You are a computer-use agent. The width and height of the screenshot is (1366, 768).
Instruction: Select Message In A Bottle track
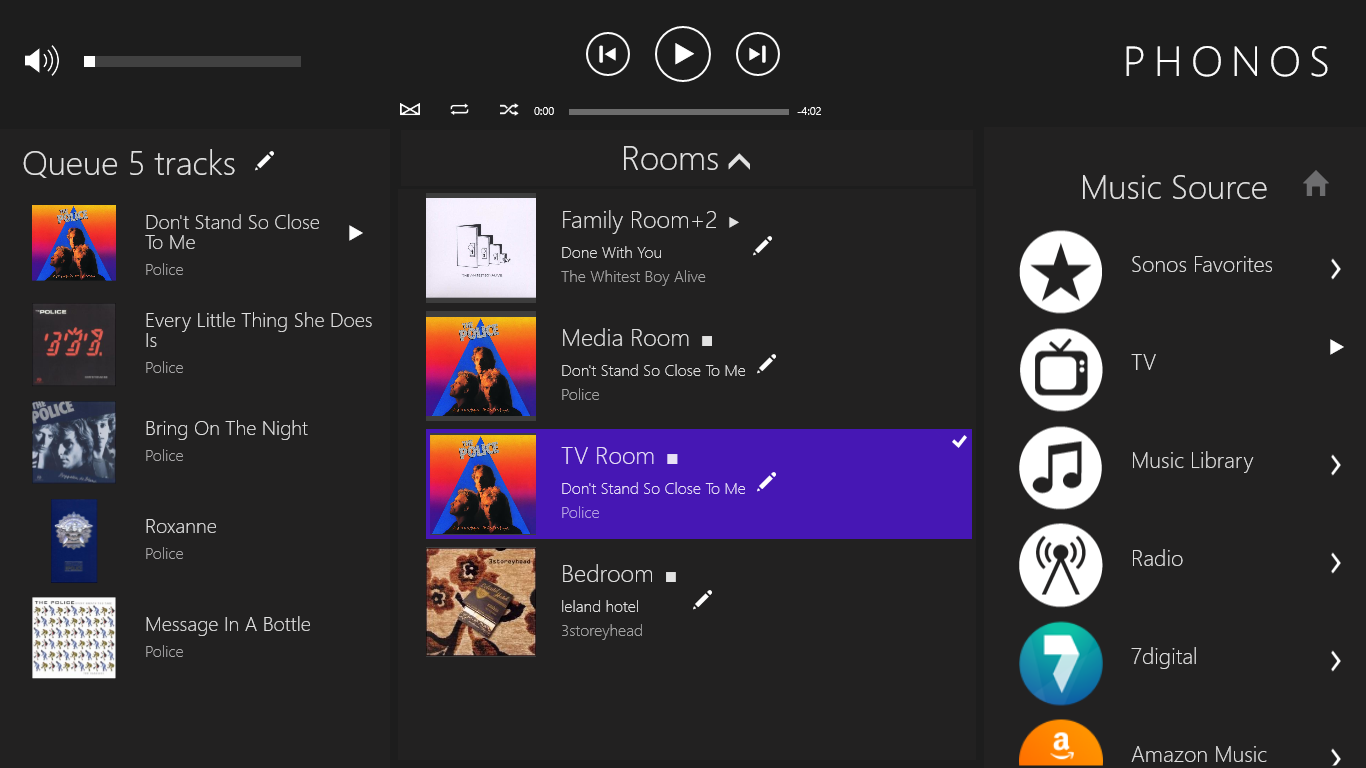[x=228, y=624]
